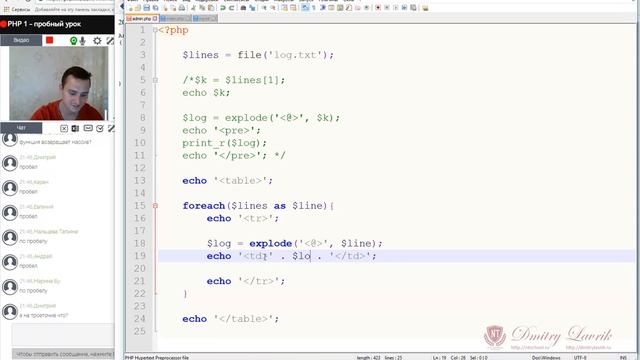
Task: Click the Save All toolbar icon
Action: 156,8
